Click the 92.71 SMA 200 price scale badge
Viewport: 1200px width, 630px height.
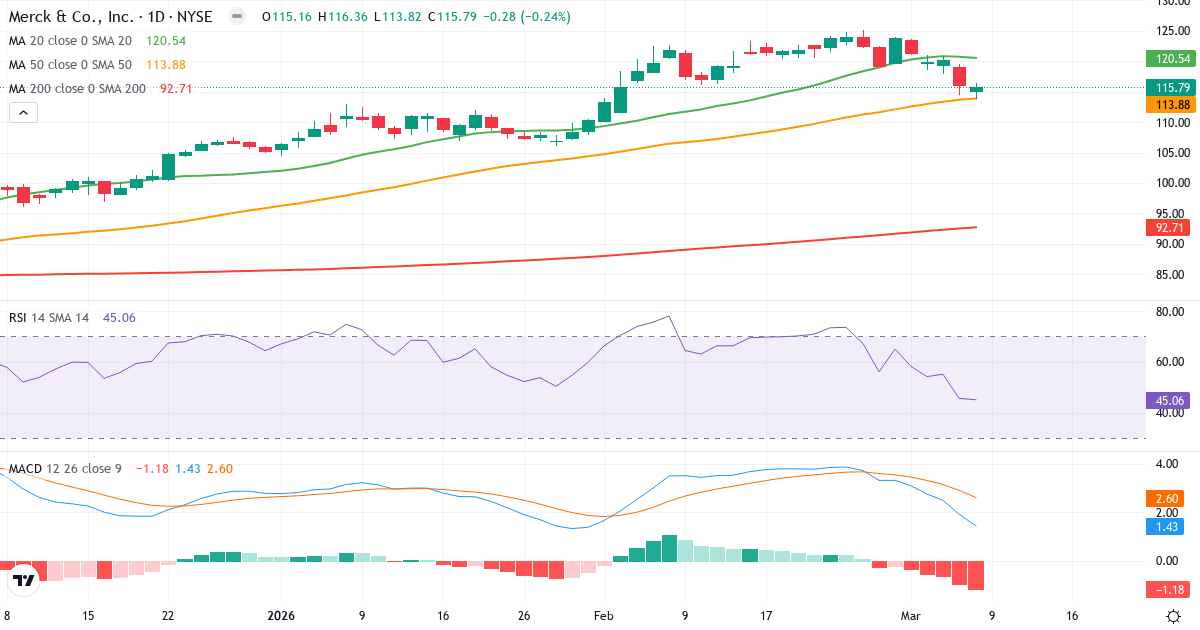click(1169, 227)
